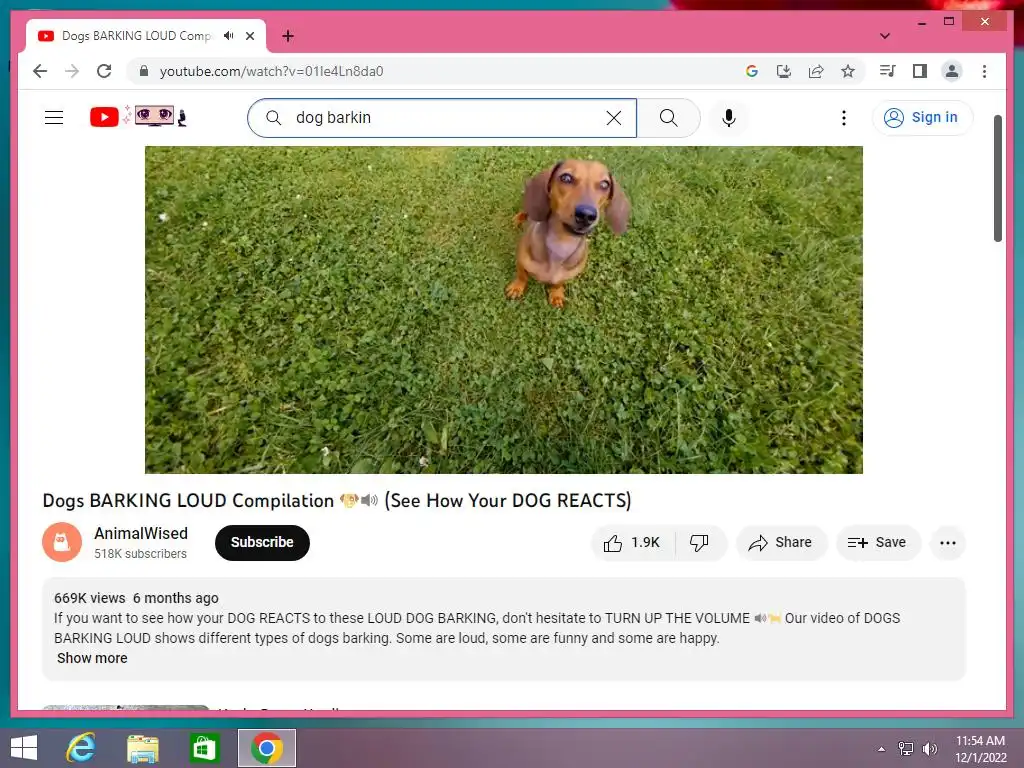This screenshot has height=768, width=1024.
Task: Select the Dogs BARKING LOUD Comp tab
Action: [x=136, y=36]
